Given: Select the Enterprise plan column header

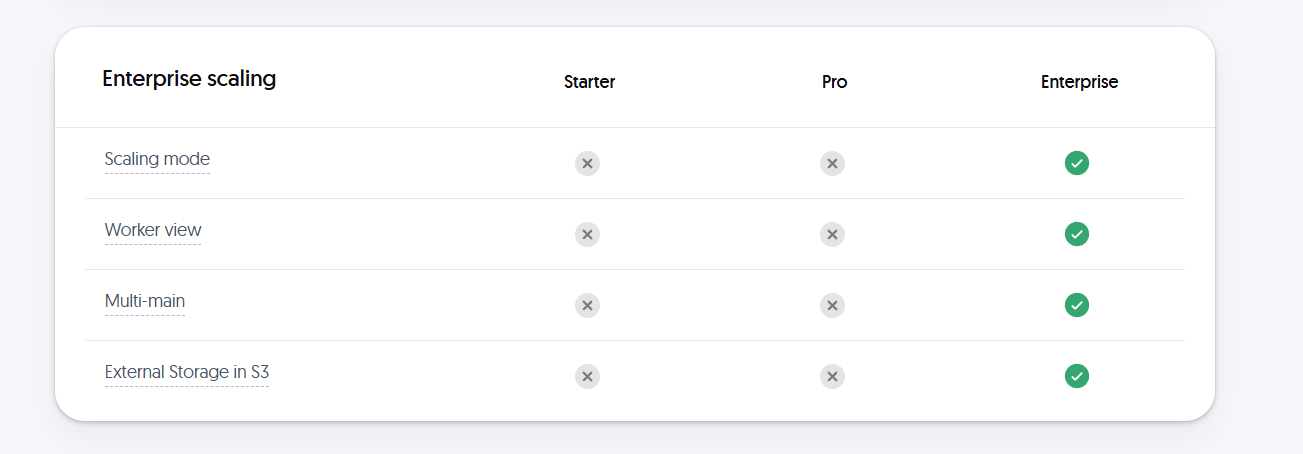Looking at the screenshot, I should (1079, 82).
